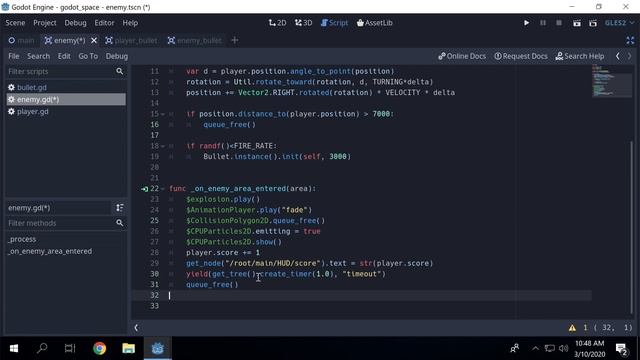Screen dimensions: 640x360
Task: Open the script Search menu
Action: (x=38, y=56)
